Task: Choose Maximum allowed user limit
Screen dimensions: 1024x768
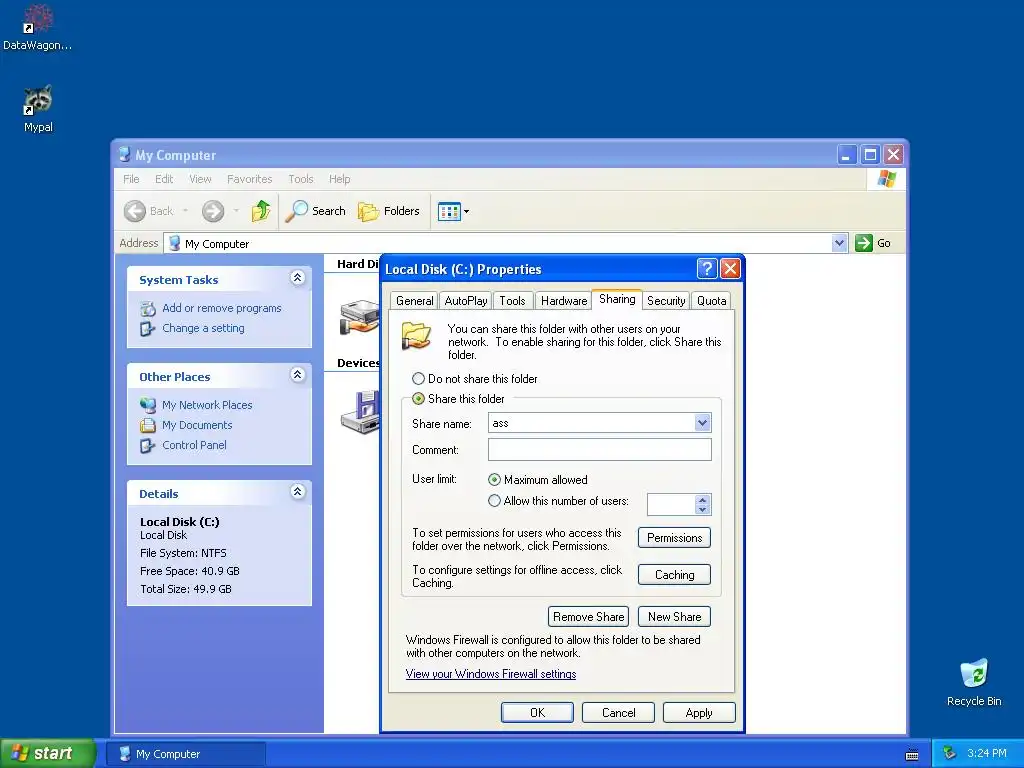Action: tap(538, 479)
